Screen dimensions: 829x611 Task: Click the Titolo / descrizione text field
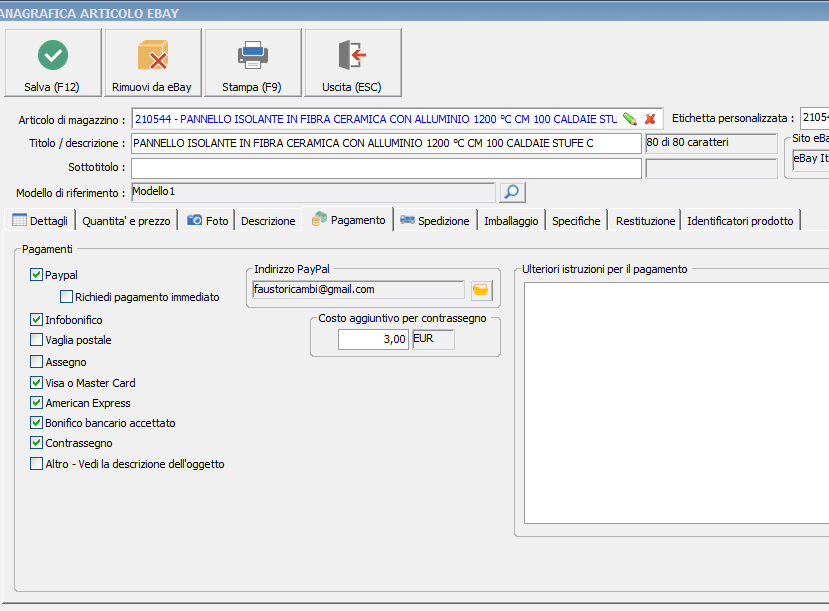[x=386, y=143]
